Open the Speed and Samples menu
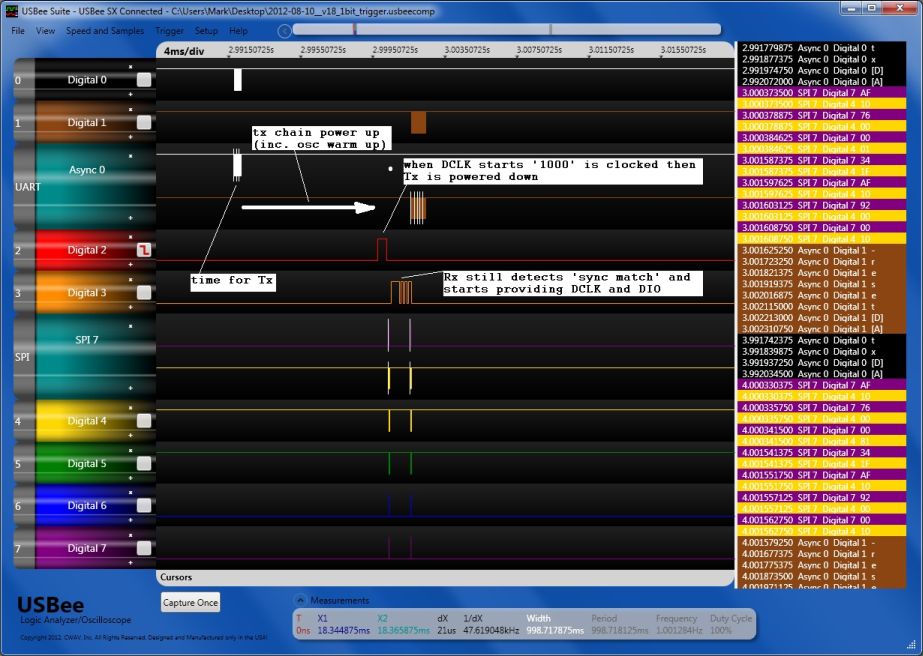The width and height of the screenshot is (923, 656). click(105, 31)
